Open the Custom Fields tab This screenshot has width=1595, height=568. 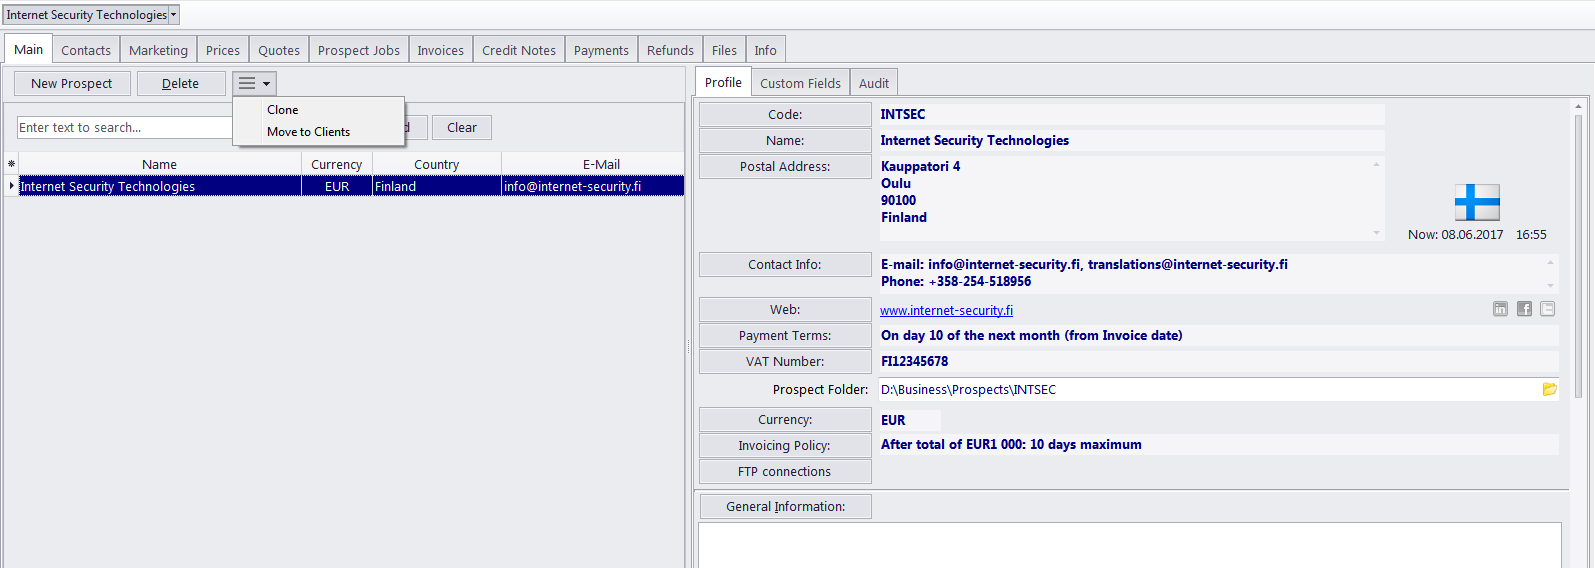click(800, 83)
